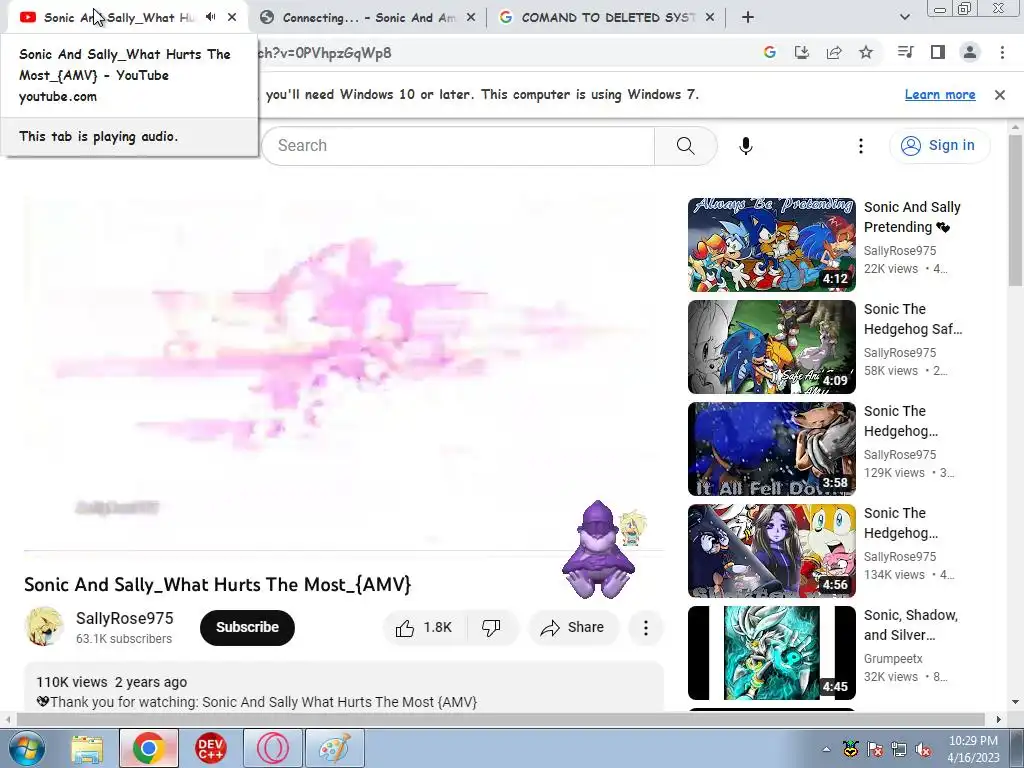1024x768 pixels.
Task: Open Sonic The Hedgehog Saf... title
Action: pos(913,319)
